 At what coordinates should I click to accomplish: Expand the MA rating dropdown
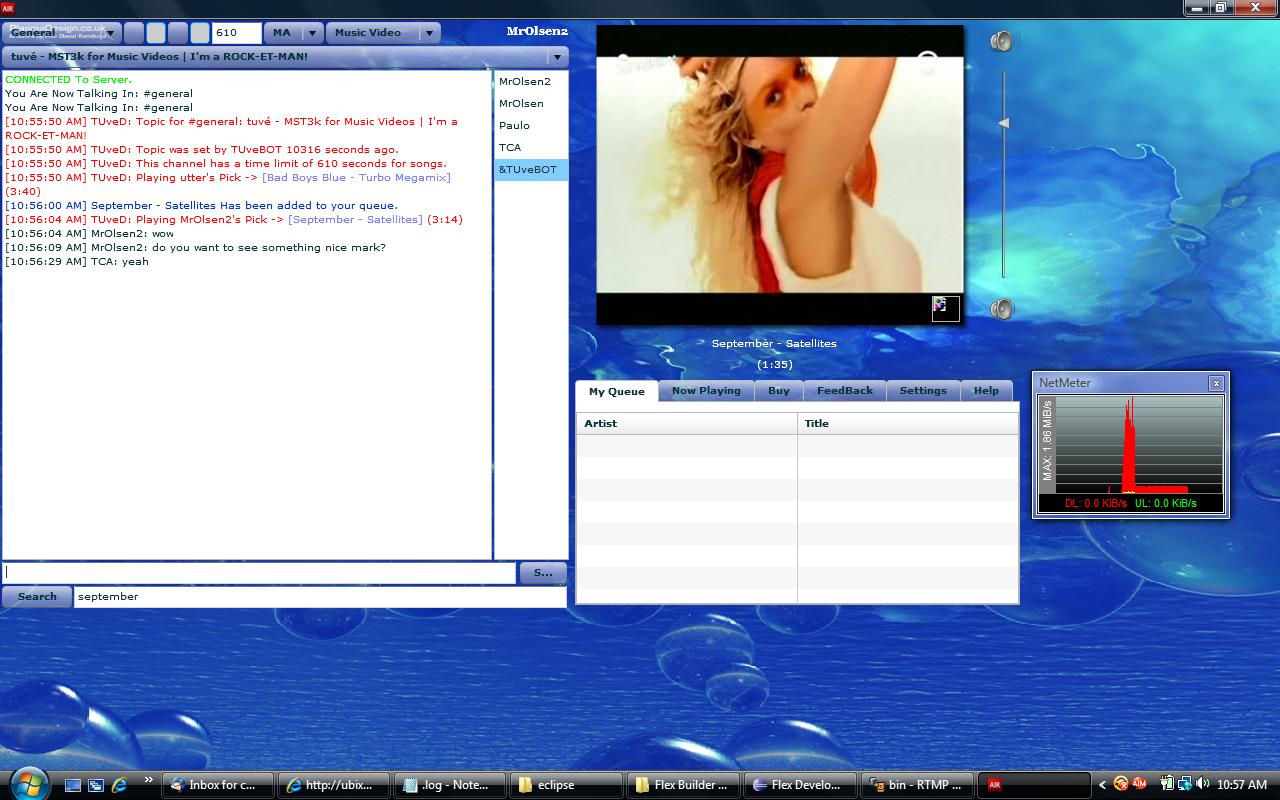312,33
